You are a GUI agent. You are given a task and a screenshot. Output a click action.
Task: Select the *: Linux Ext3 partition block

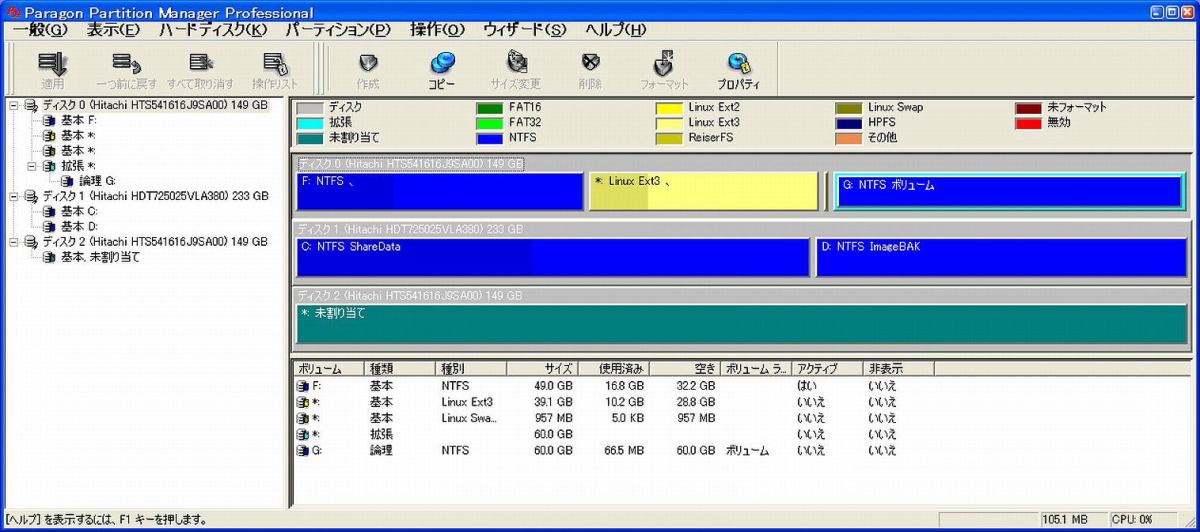click(x=704, y=192)
